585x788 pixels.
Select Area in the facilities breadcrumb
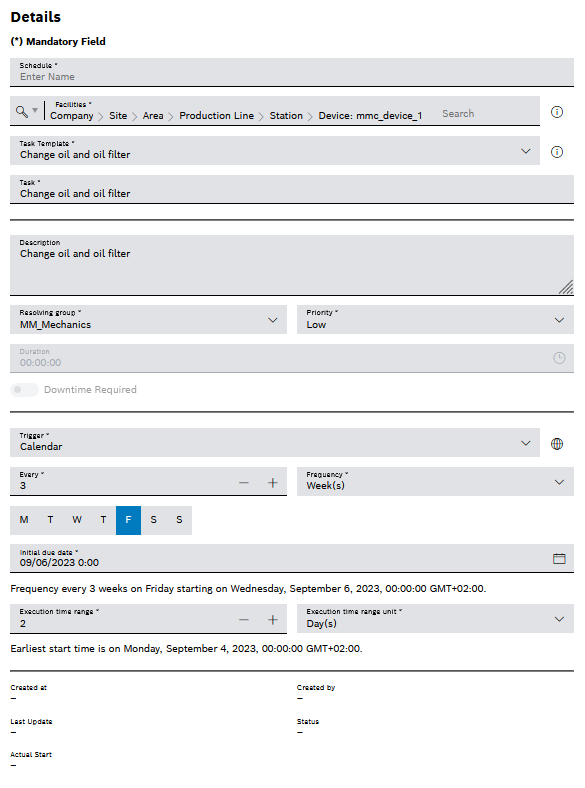(x=153, y=116)
